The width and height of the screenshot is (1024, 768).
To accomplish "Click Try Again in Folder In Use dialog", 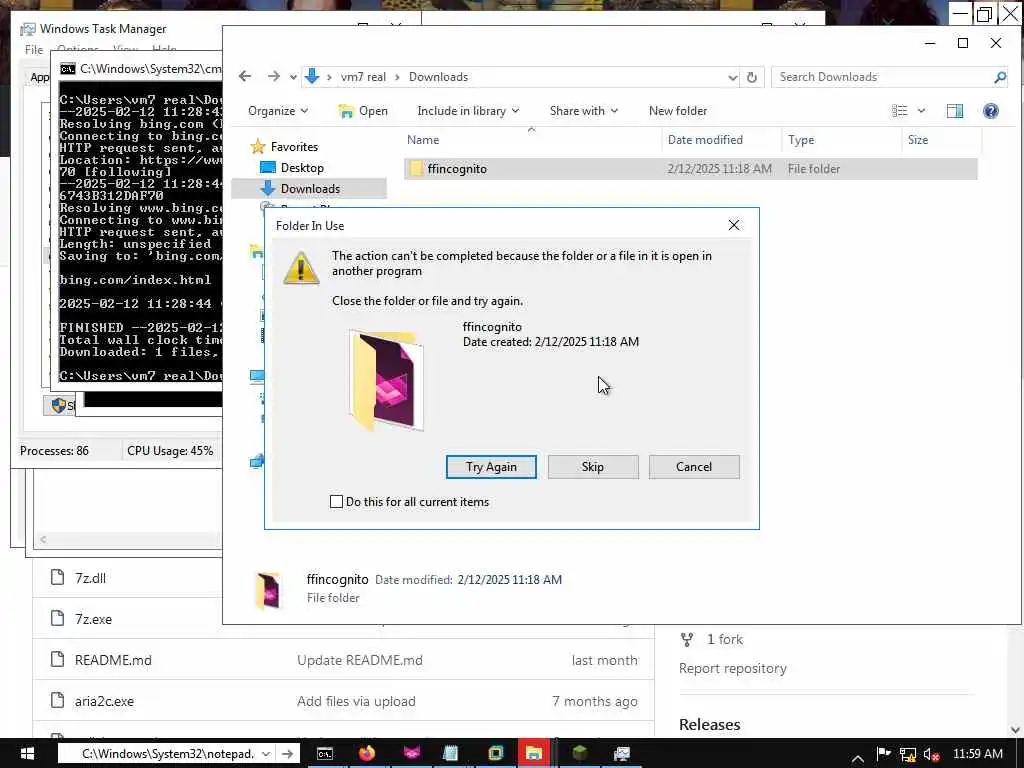I will click(491, 467).
